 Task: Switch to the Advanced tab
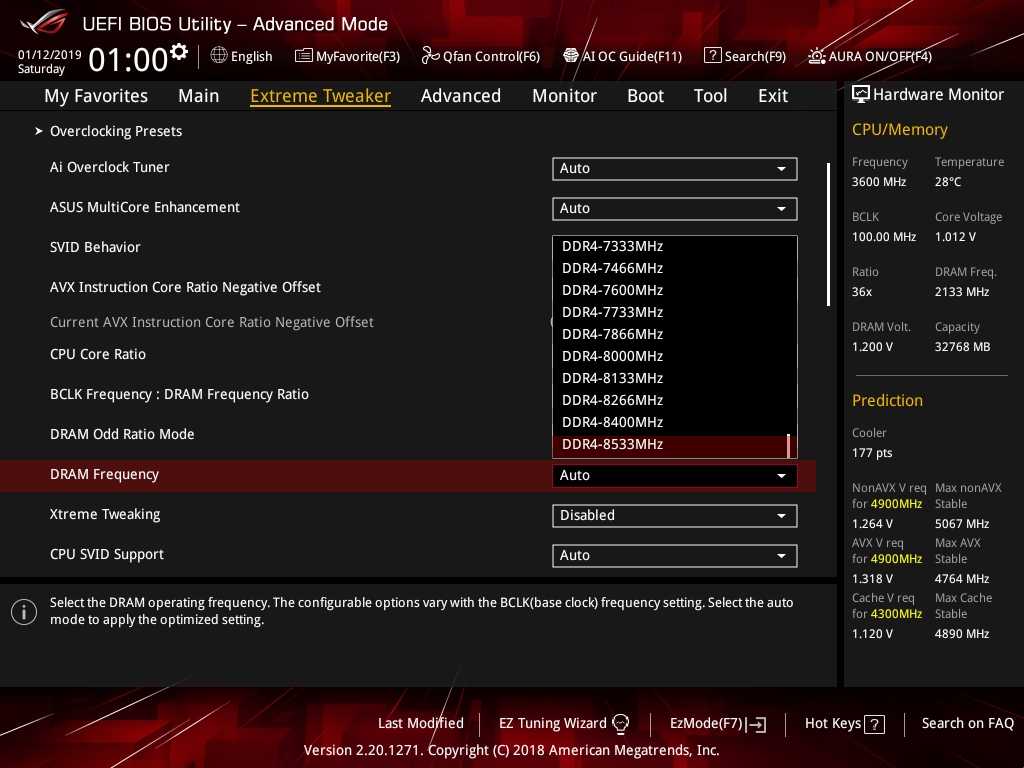460,96
